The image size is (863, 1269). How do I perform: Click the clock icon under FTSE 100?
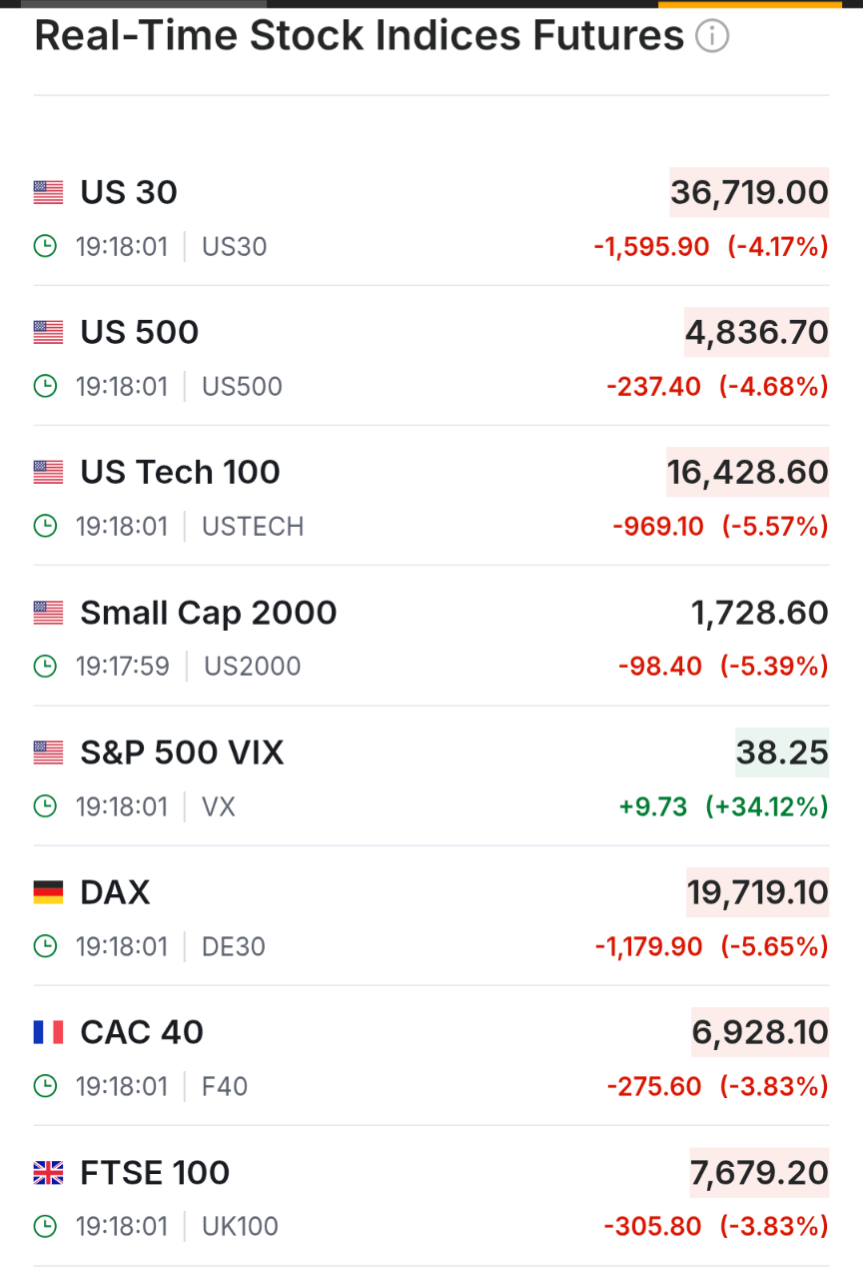tap(45, 1226)
